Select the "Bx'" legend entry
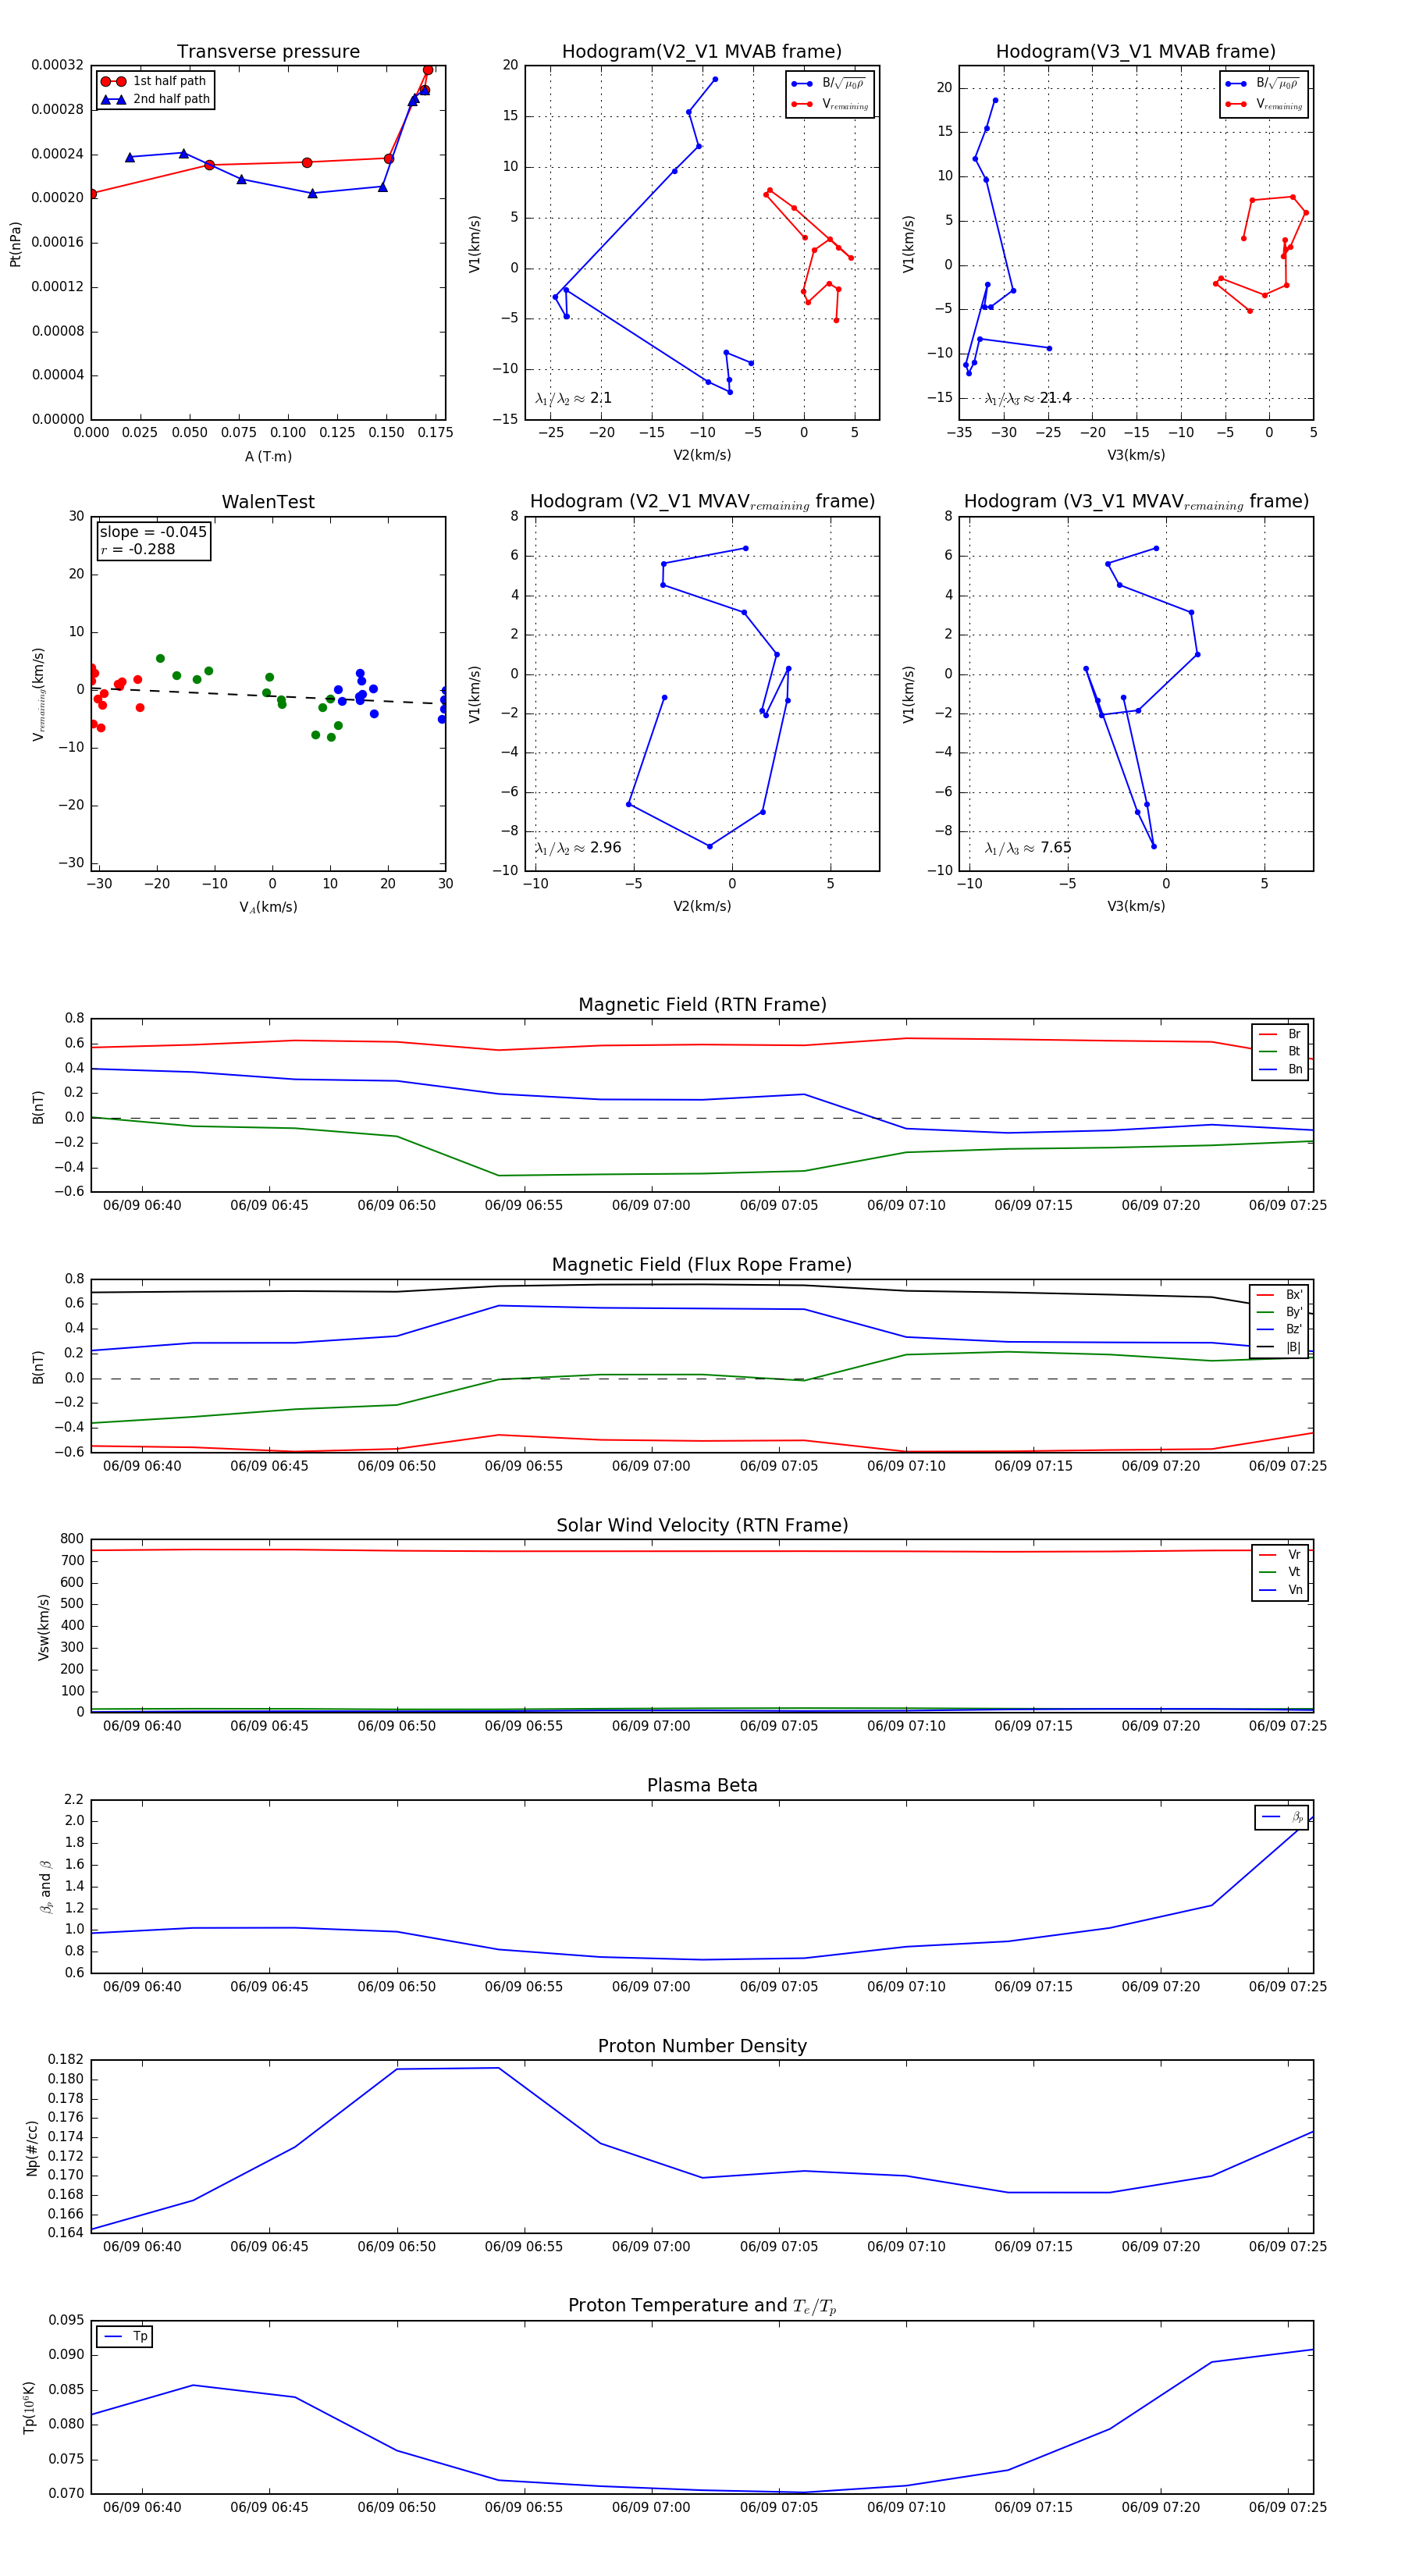Image resolution: width=1405 pixels, height=2576 pixels. (1279, 1294)
